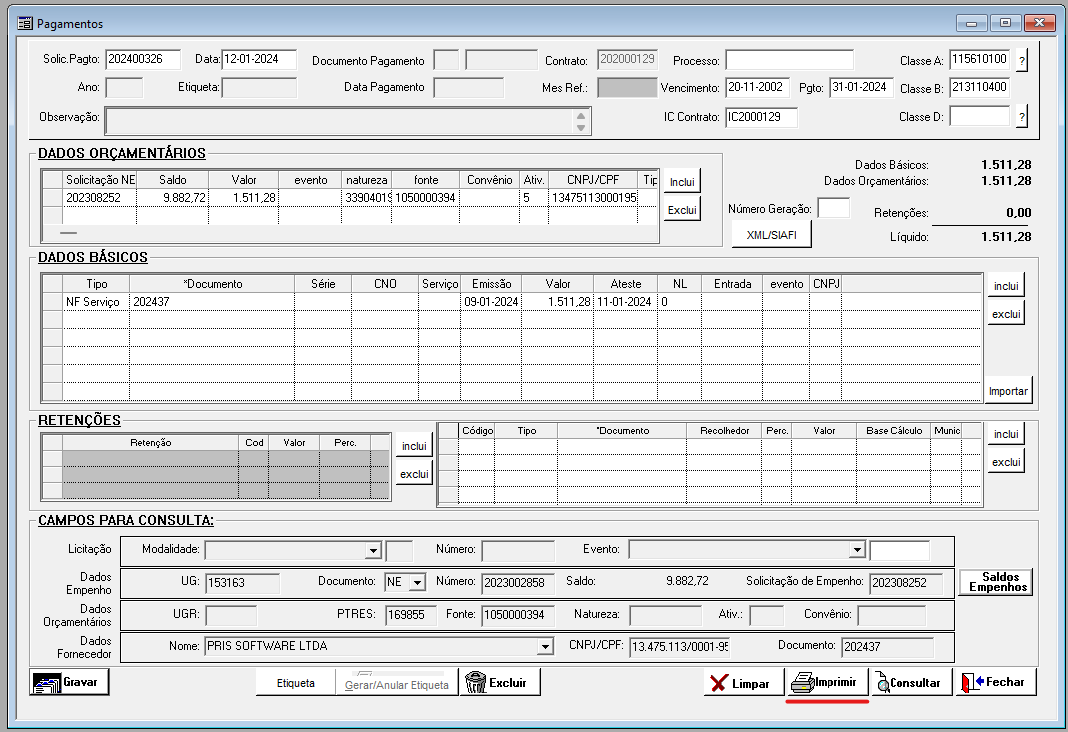Click the help question mark beside Classe A
Image resolution: width=1068 pixels, height=732 pixels.
point(1022,60)
